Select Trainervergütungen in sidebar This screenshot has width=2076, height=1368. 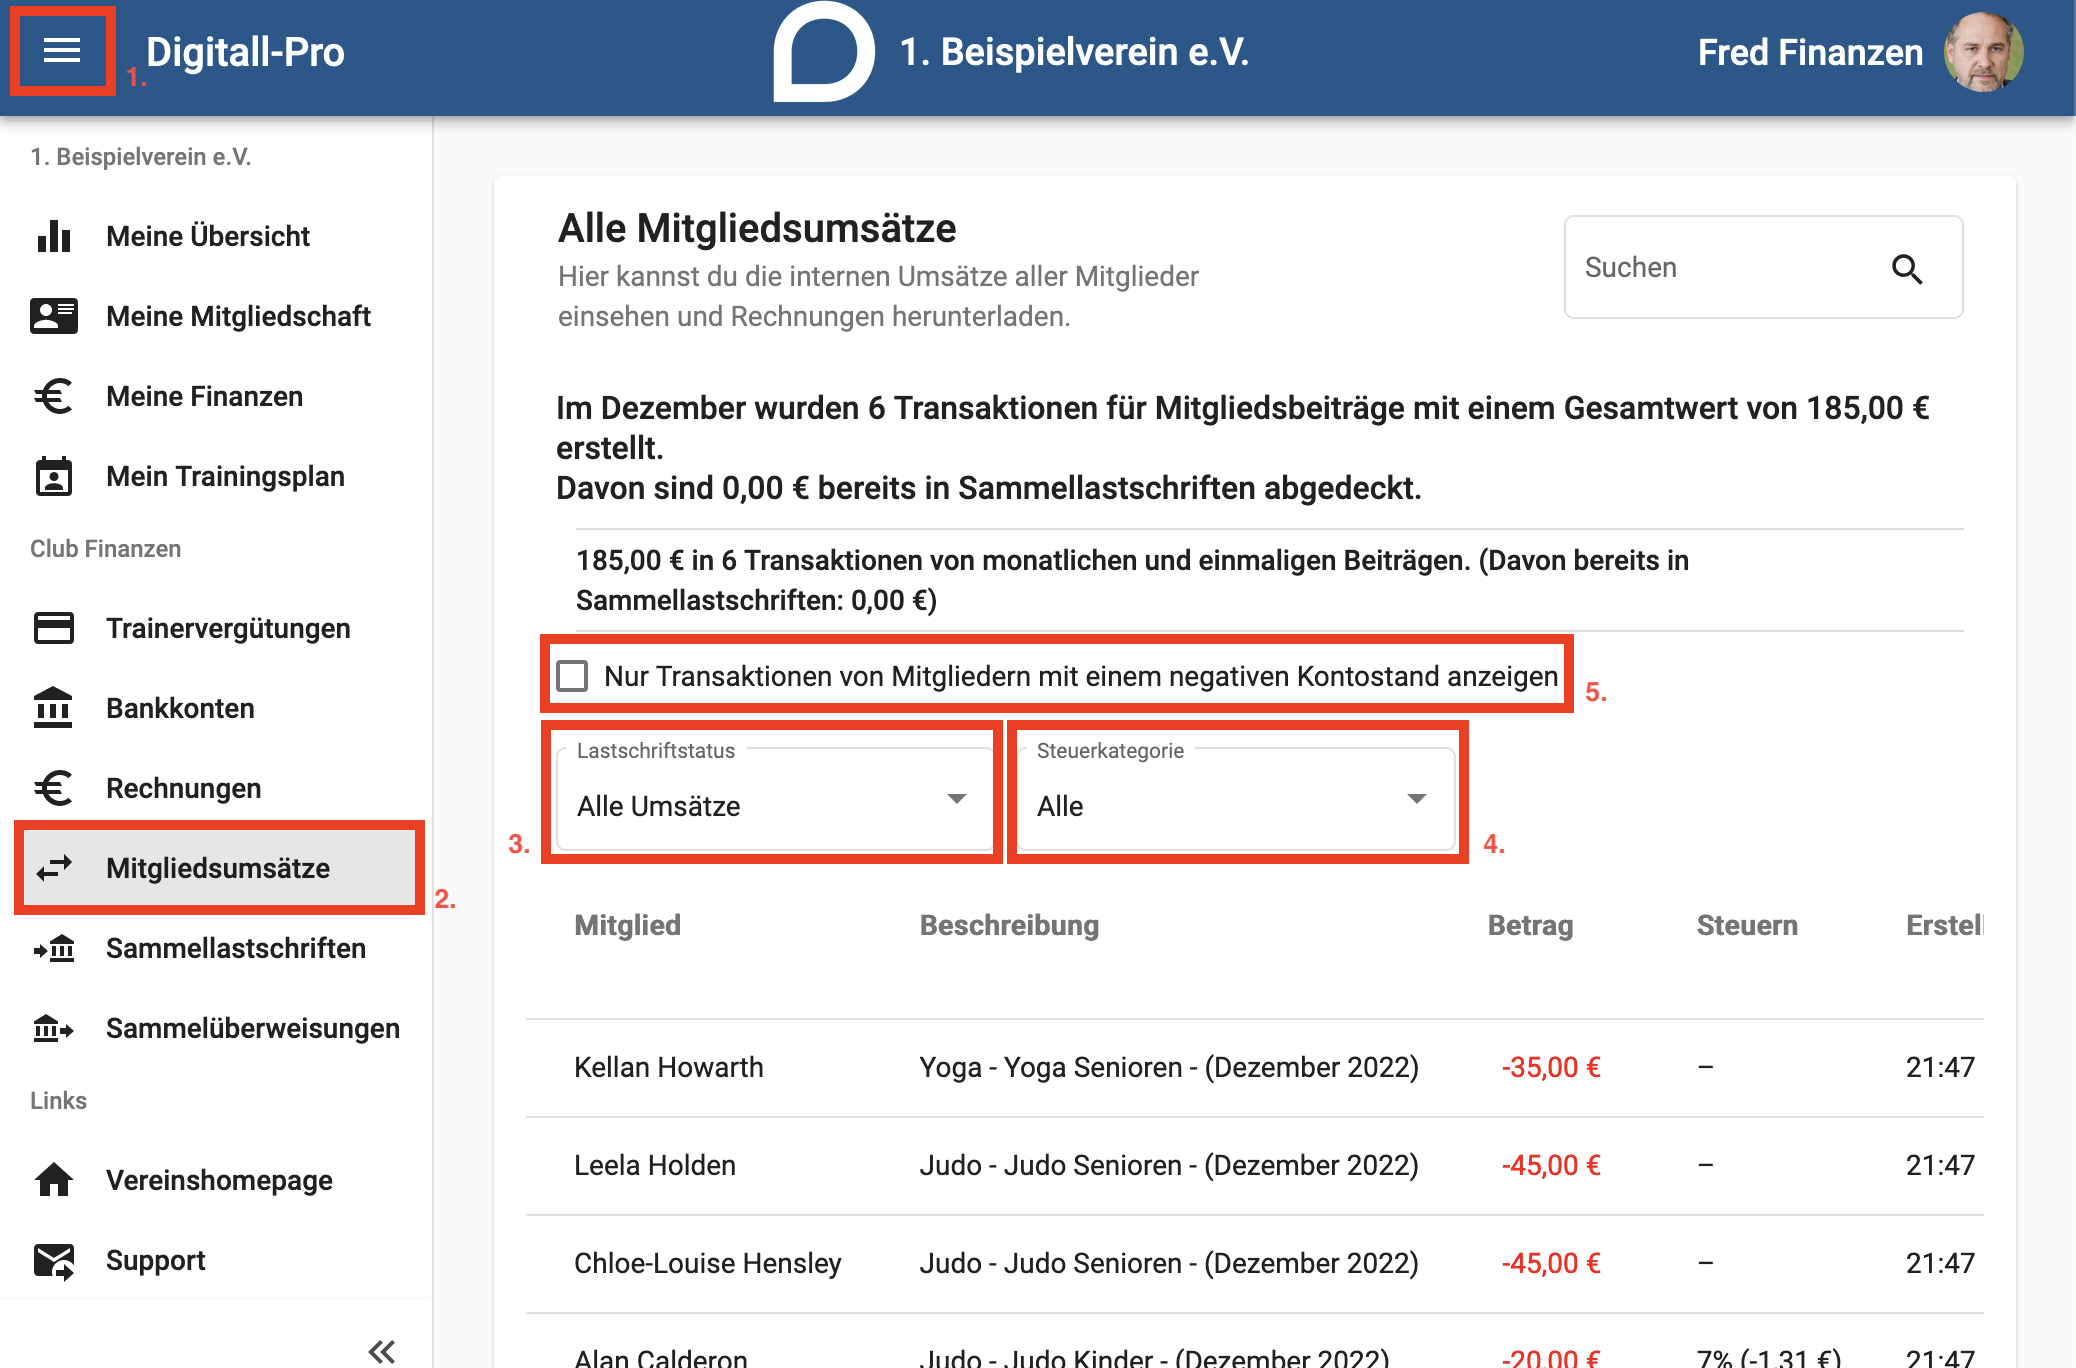tap(216, 628)
